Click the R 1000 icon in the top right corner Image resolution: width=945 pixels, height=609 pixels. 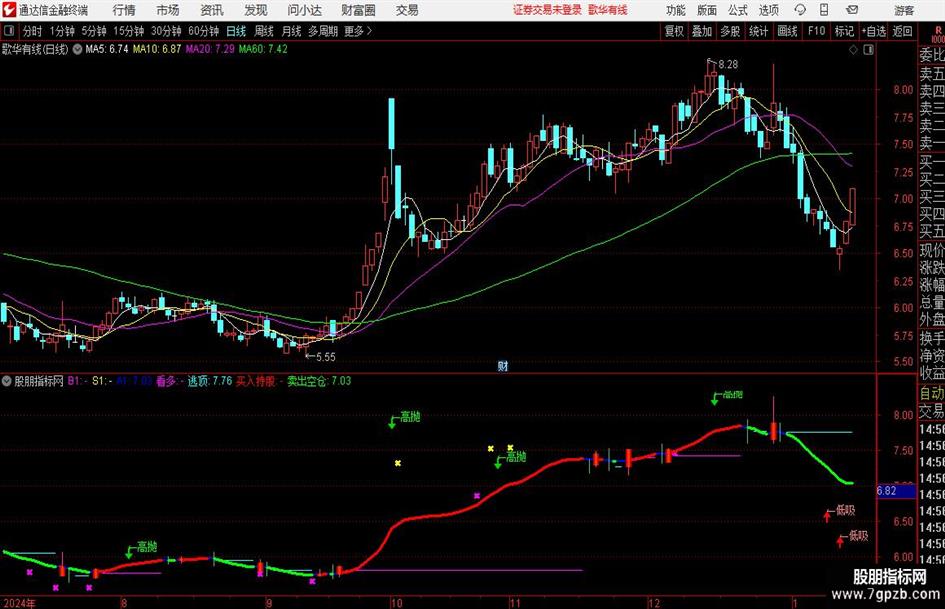tap(938, 34)
